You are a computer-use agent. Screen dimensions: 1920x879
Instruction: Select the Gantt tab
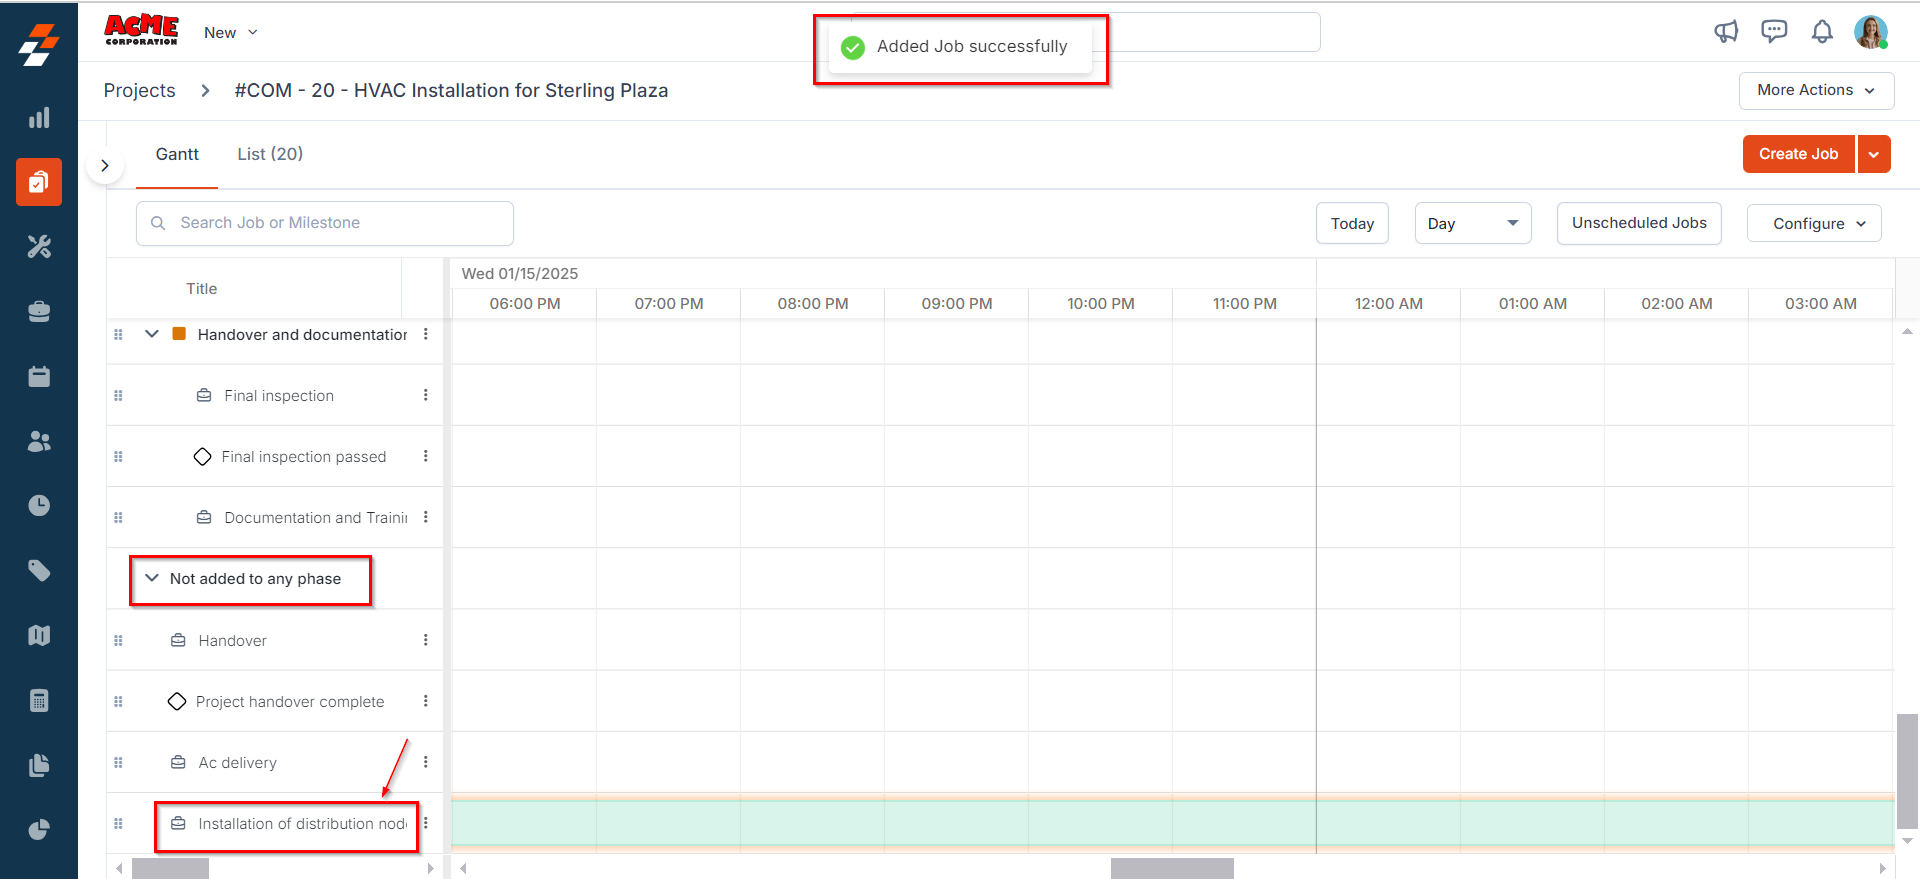pos(177,154)
